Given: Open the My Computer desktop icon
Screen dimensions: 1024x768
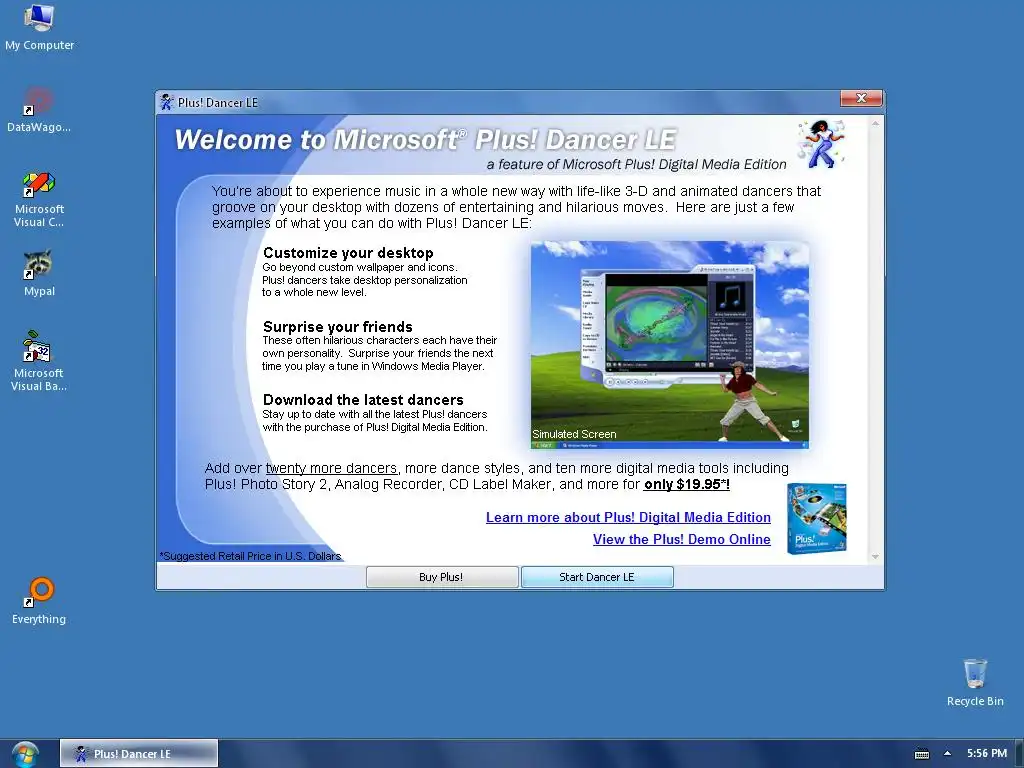Looking at the screenshot, I should (x=39, y=27).
